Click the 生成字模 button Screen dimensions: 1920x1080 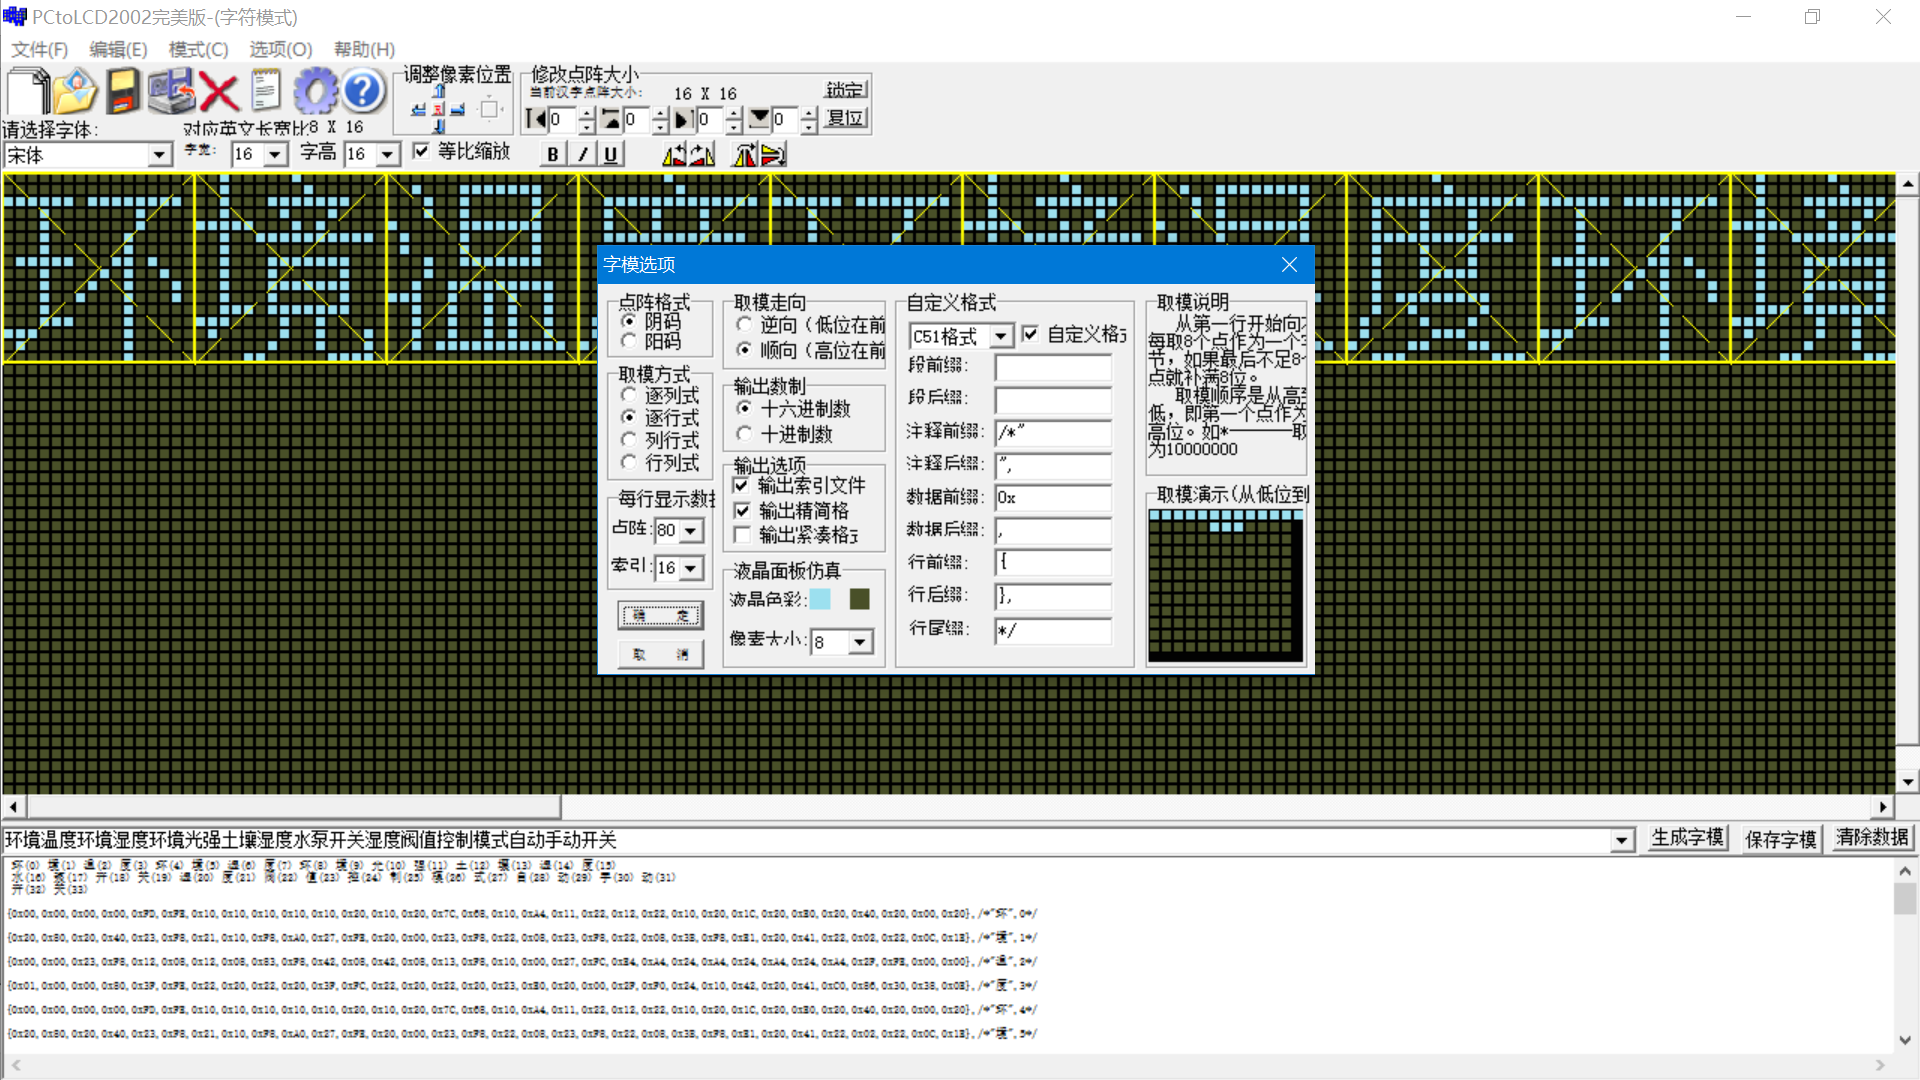1687,838
